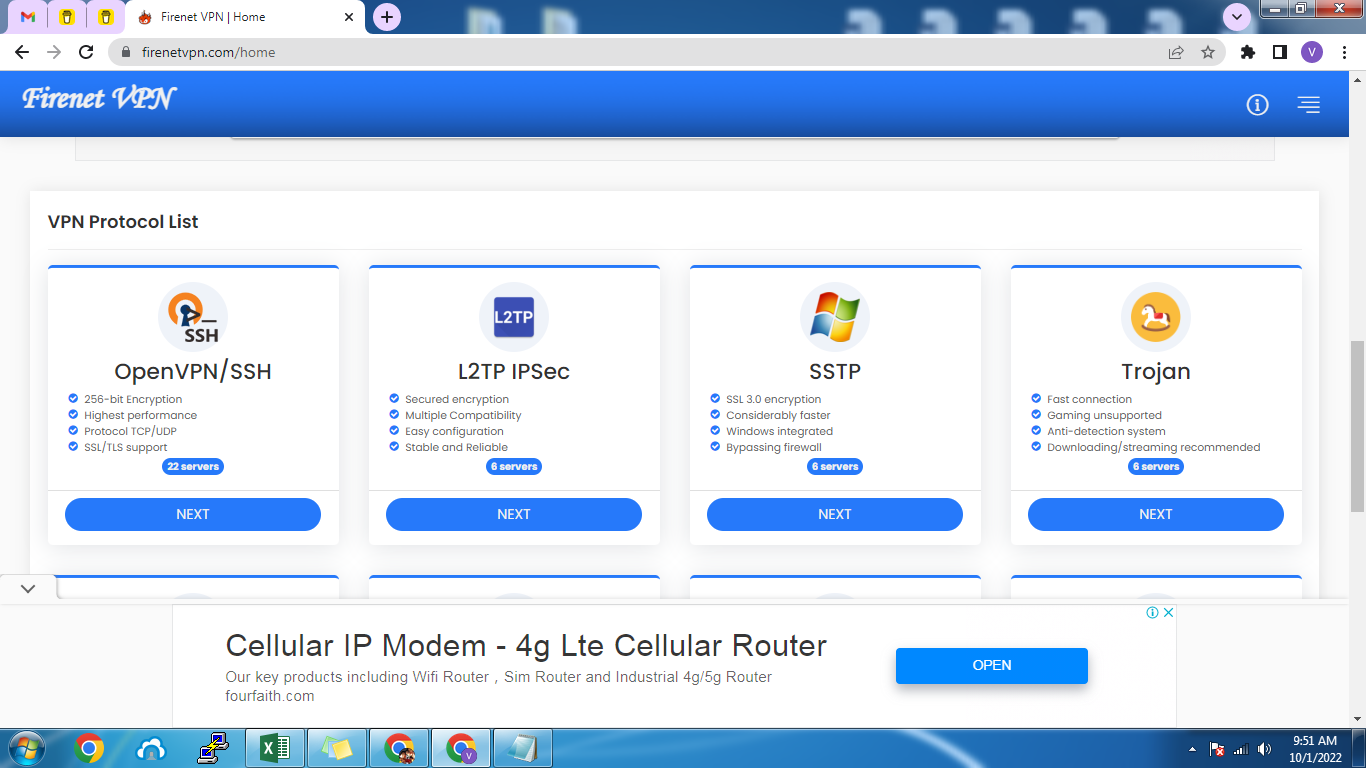Image resolution: width=1366 pixels, height=768 pixels.
Task: Open PuTTY from the taskbar
Action: click(x=213, y=748)
